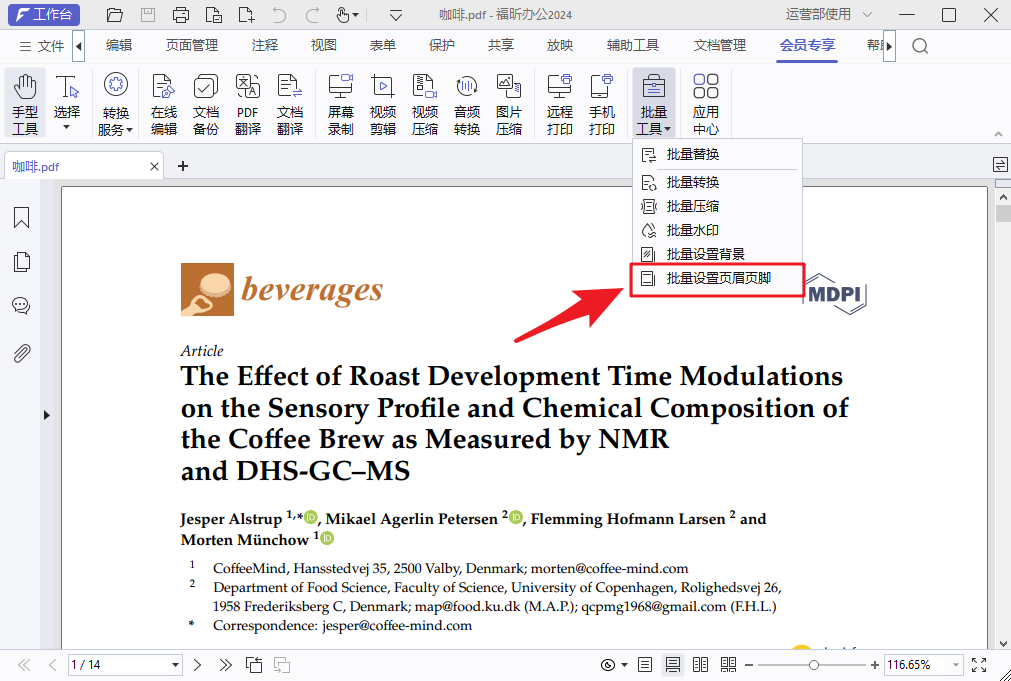1011x681 pixels.
Task: Open the zoom percentage dropdown
Action: pos(956,665)
